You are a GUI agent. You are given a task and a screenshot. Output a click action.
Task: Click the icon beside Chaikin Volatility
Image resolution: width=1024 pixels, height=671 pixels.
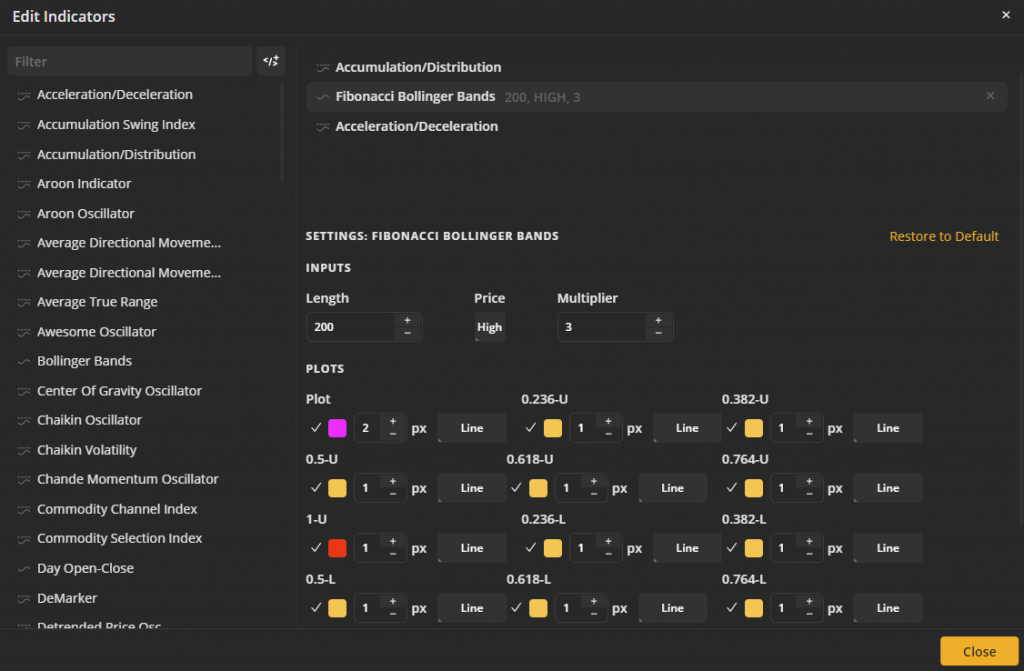23,450
